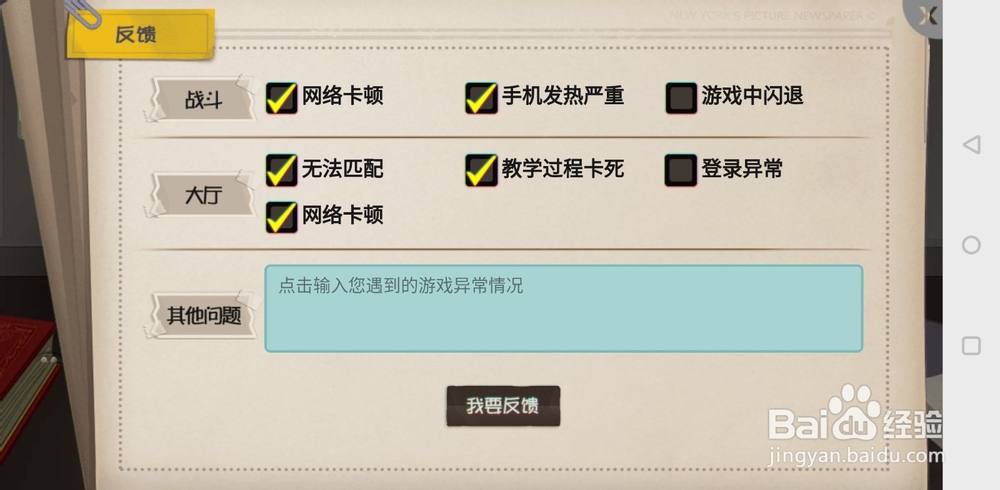Open the jingyan.baidu.com watermark link
This screenshot has width=1000, height=490.
click(857, 456)
